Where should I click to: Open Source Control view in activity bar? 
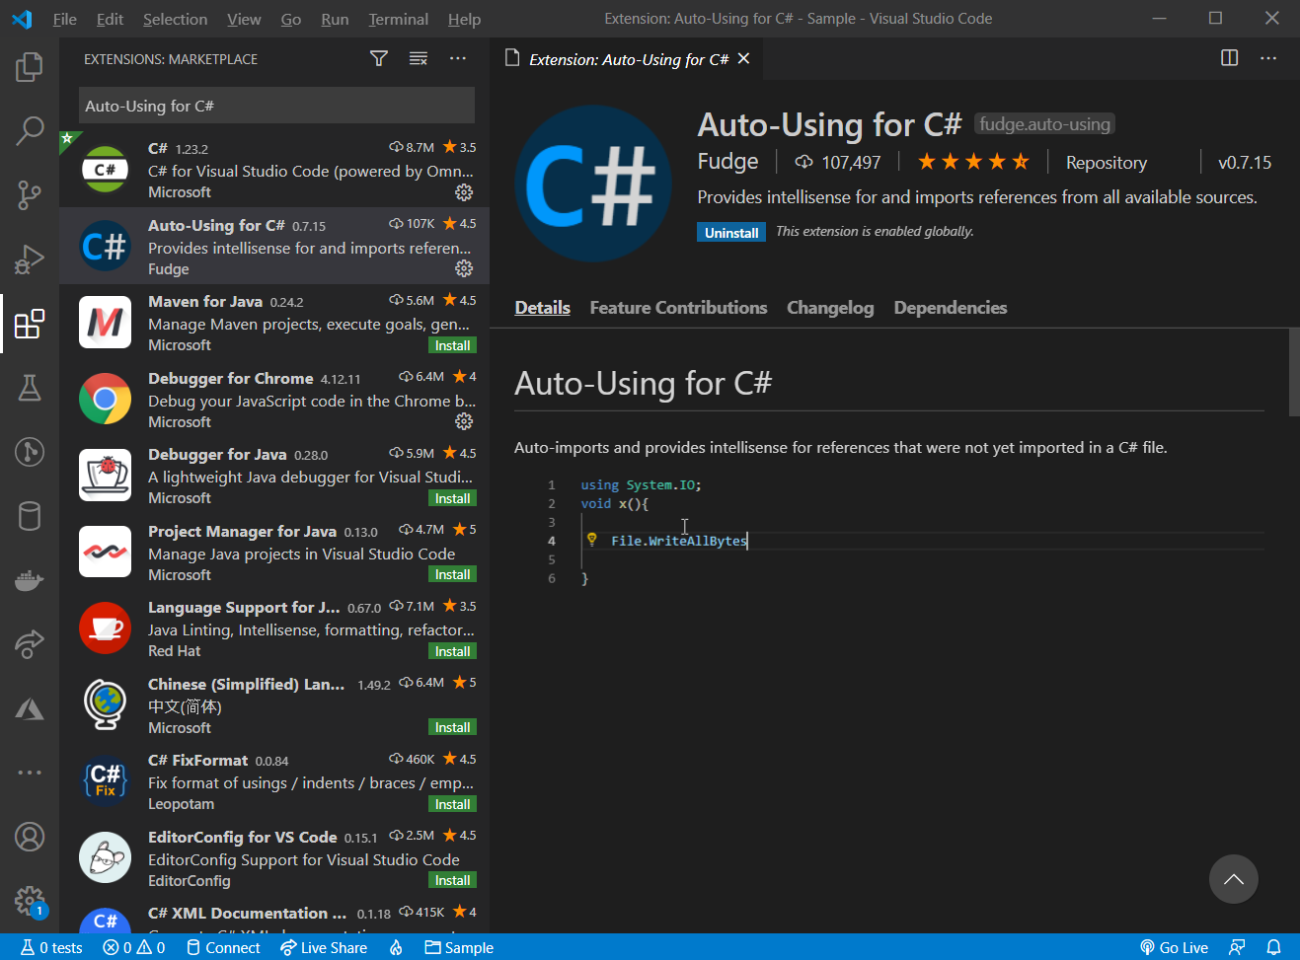coord(29,194)
